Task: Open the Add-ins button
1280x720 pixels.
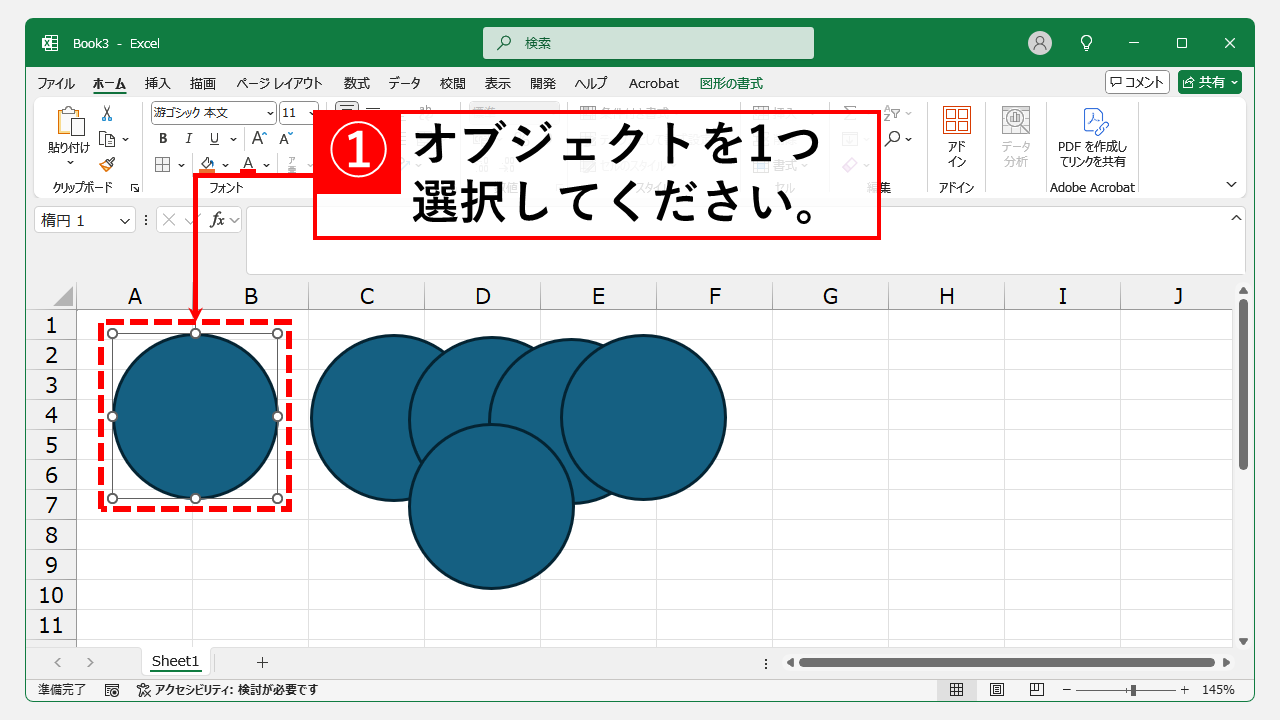Action: [x=957, y=138]
